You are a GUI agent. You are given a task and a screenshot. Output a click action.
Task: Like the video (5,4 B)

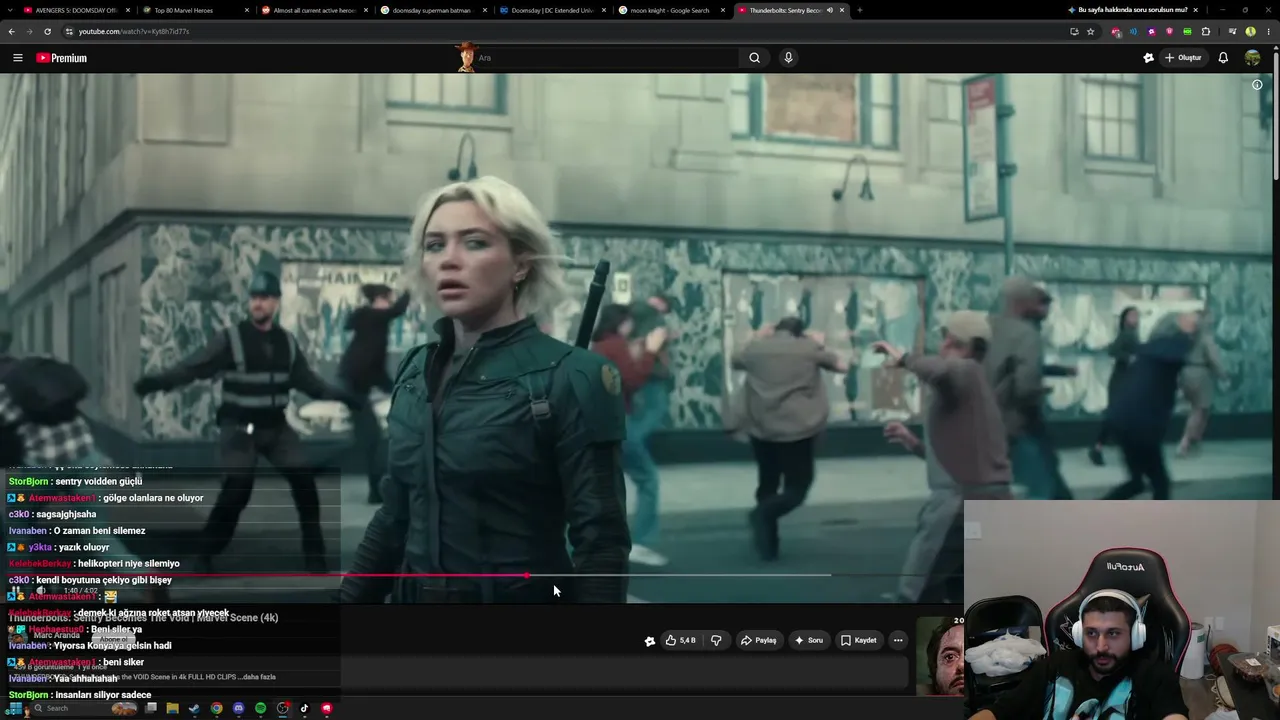681,640
